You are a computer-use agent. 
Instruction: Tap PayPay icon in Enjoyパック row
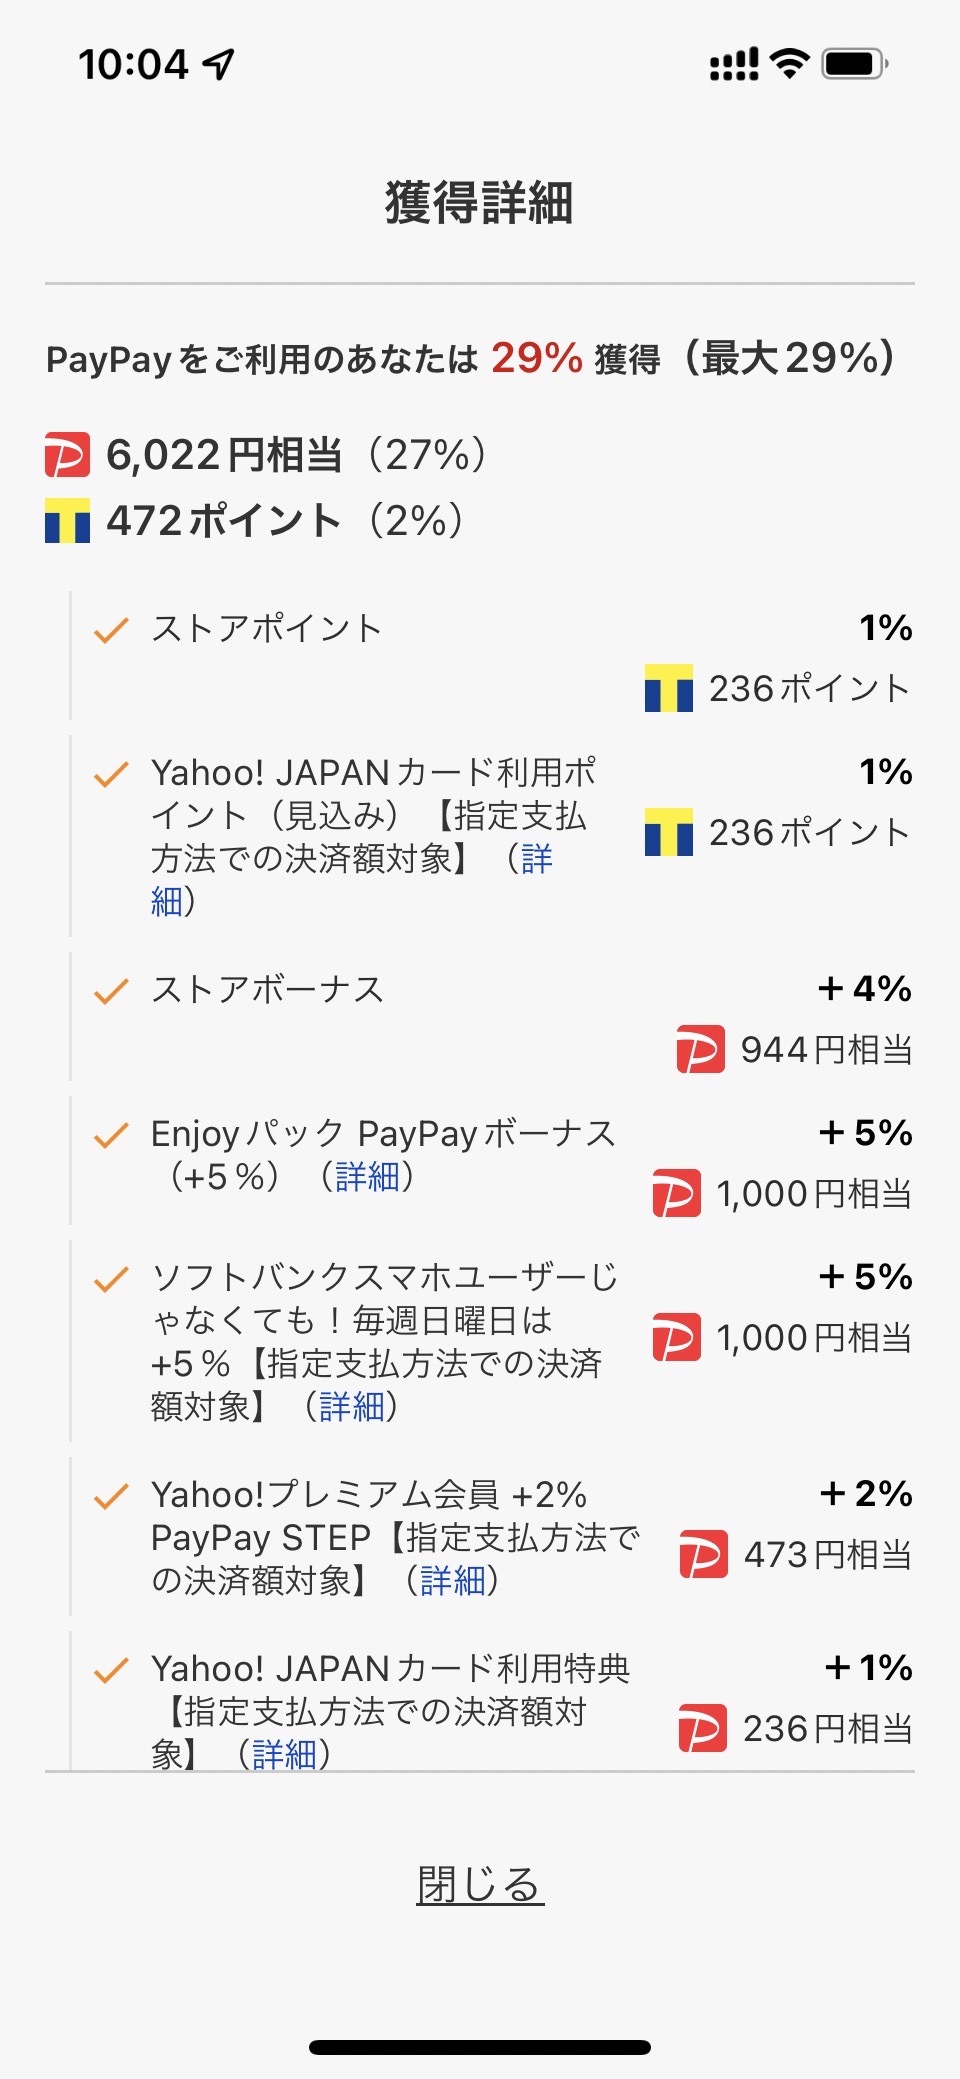coord(676,1193)
